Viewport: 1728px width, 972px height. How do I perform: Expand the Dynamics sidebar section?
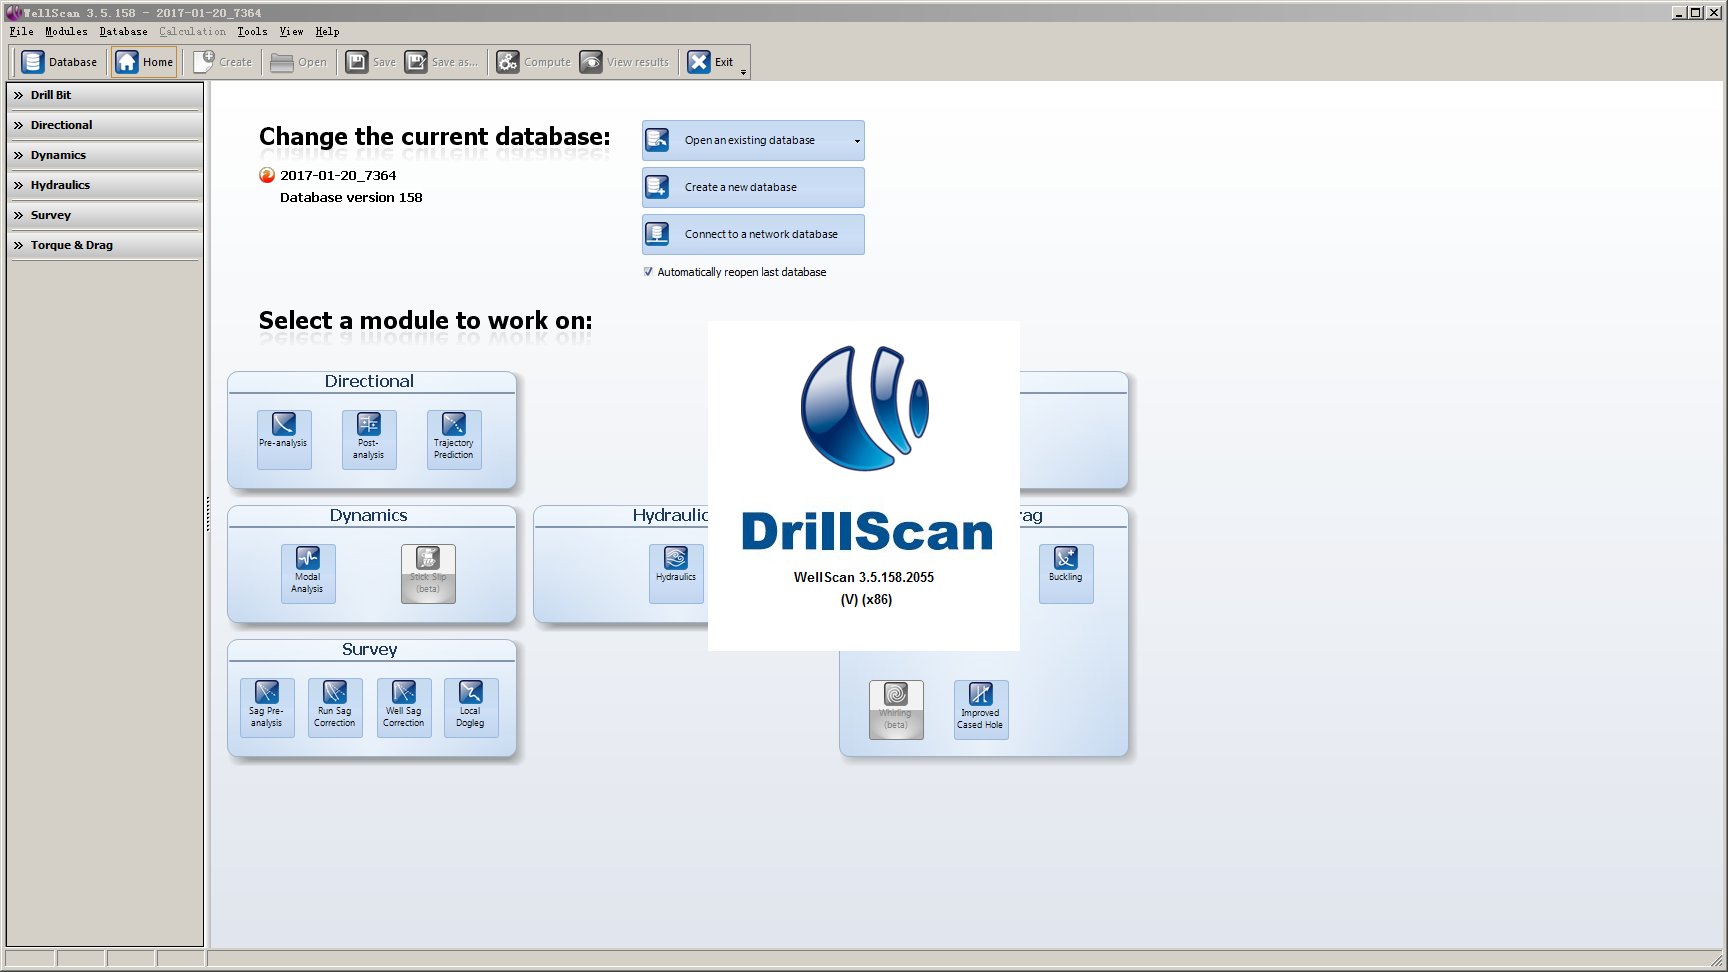pos(104,155)
